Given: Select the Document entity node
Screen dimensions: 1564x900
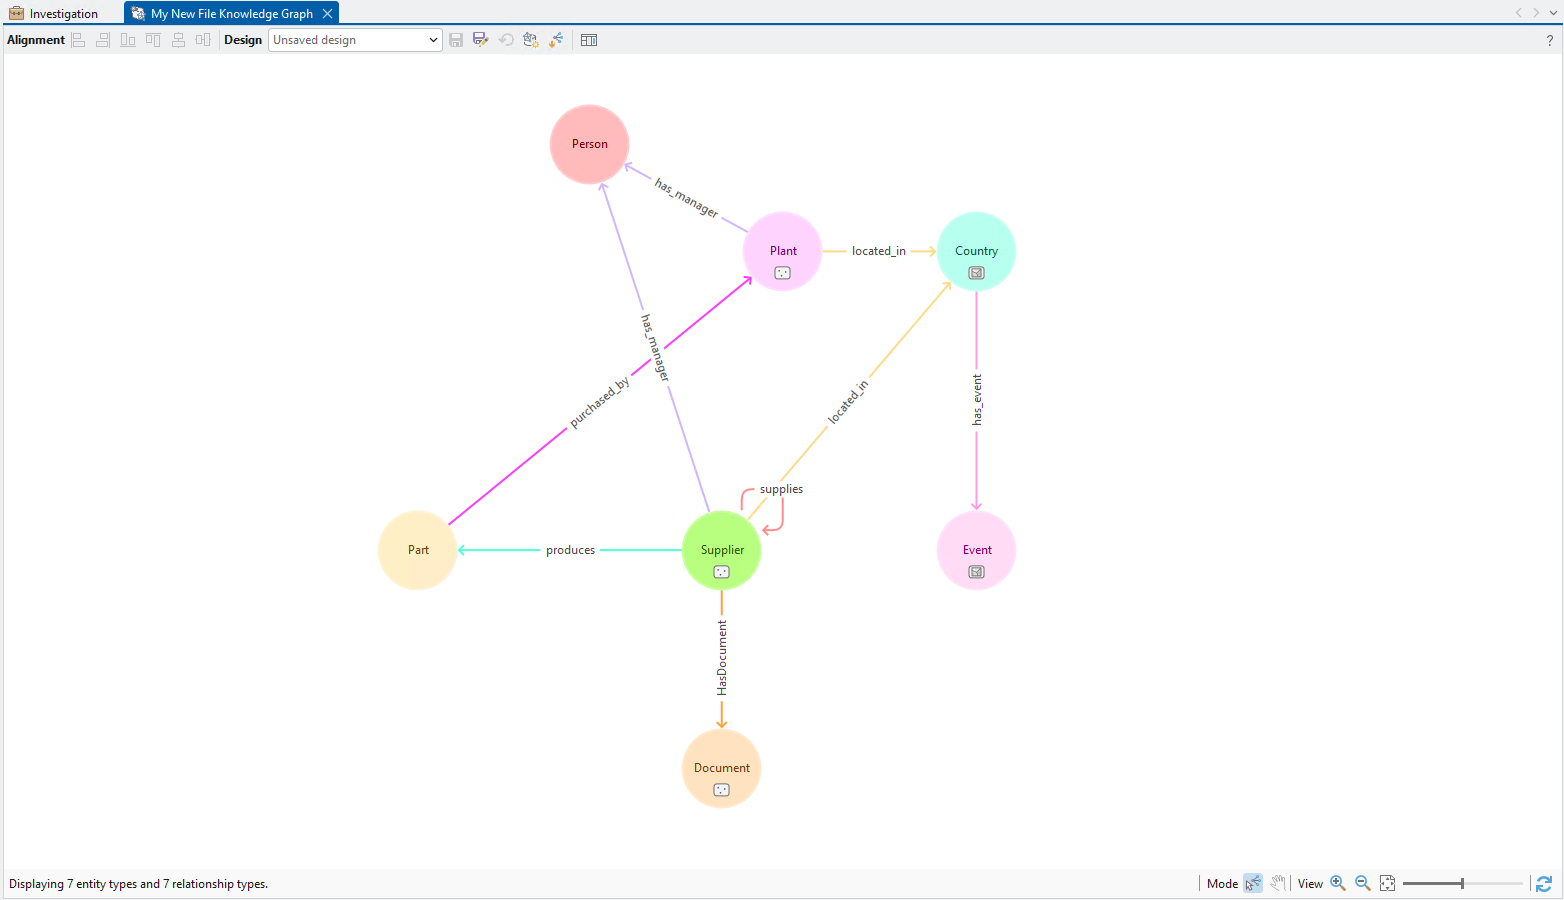Looking at the screenshot, I should click(722, 768).
